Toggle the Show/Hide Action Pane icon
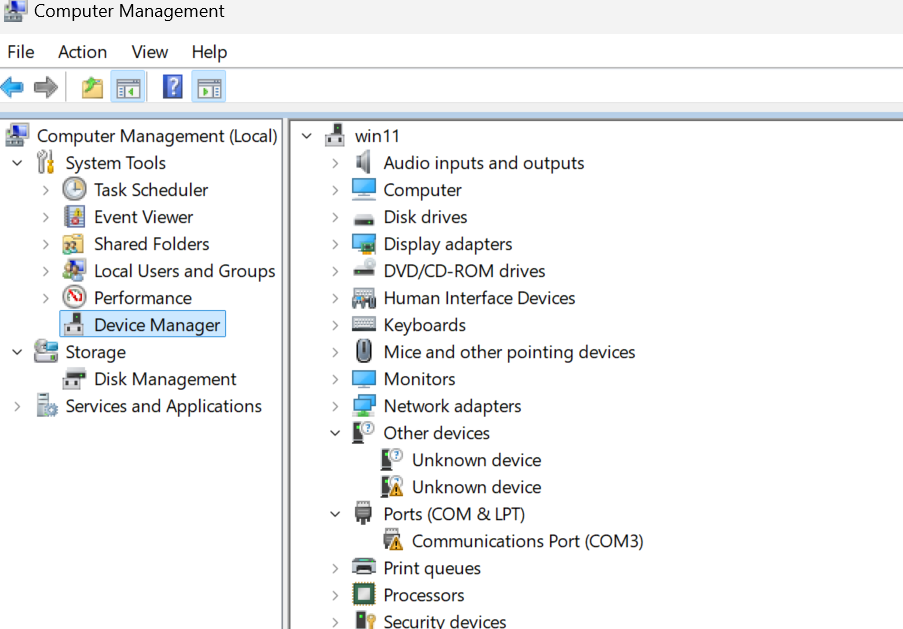This screenshot has width=903, height=629. (208, 88)
